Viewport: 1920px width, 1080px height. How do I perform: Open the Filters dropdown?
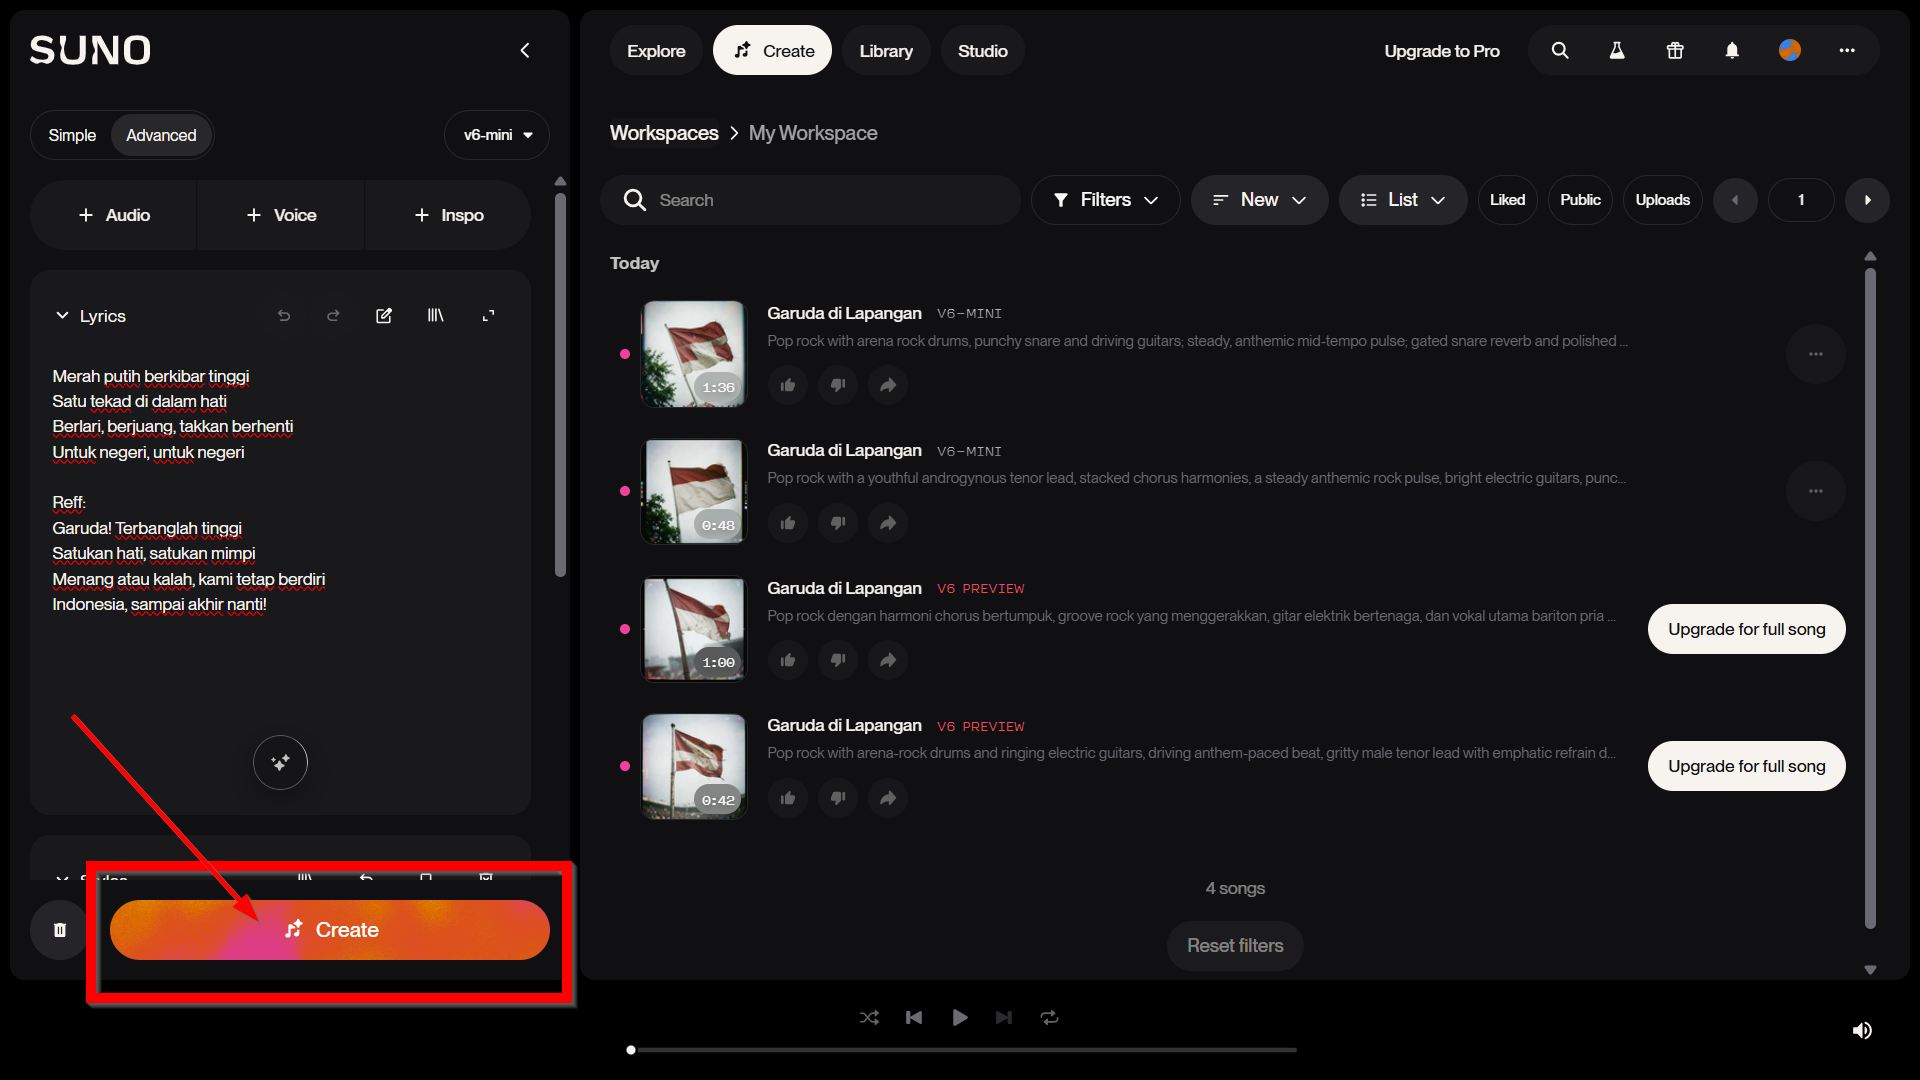coord(1105,200)
